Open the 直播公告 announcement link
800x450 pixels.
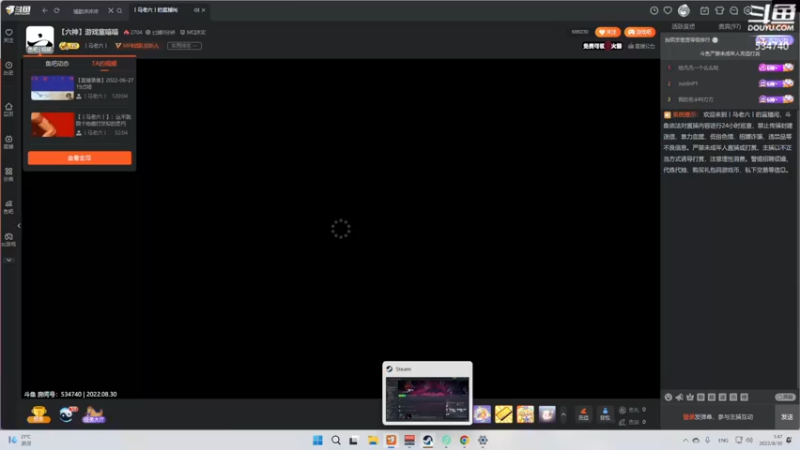coord(641,46)
